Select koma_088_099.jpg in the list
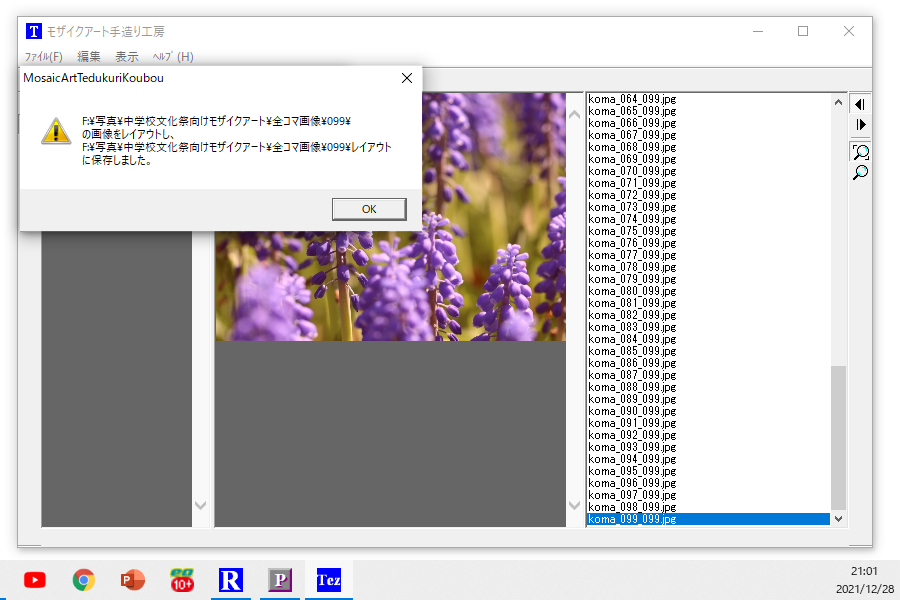 pos(708,387)
